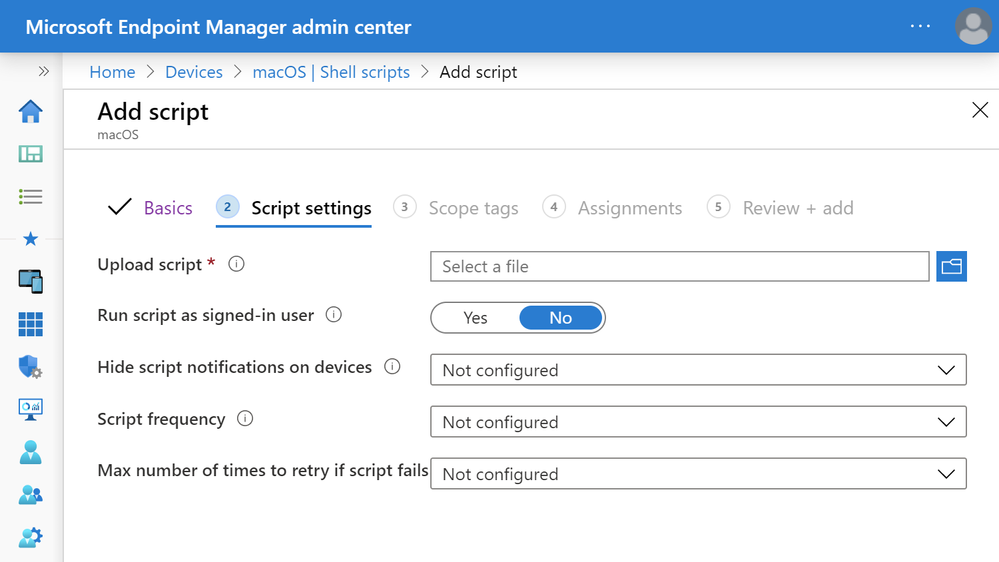Image resolution: width=999 pixels, height=562 pixels.
Task: Set Run script as signed-in user to Yes
Action: [475, 318]
